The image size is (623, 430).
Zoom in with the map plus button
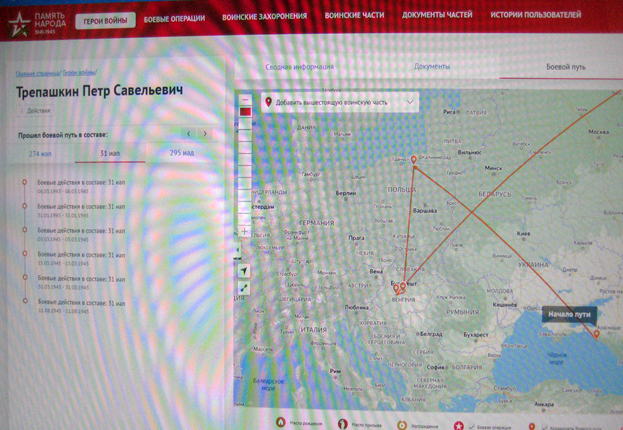[244, 231]
